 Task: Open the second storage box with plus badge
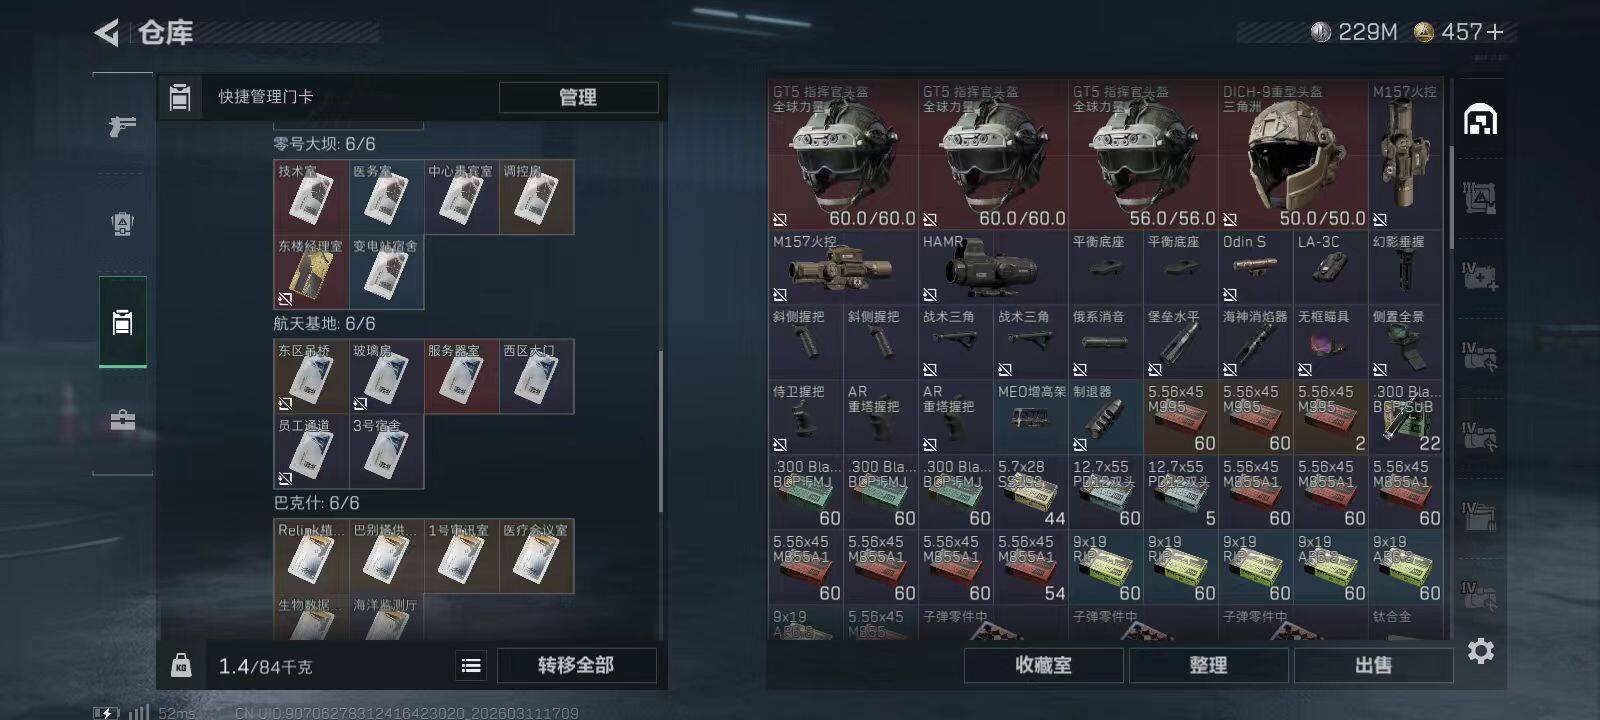1480,276
